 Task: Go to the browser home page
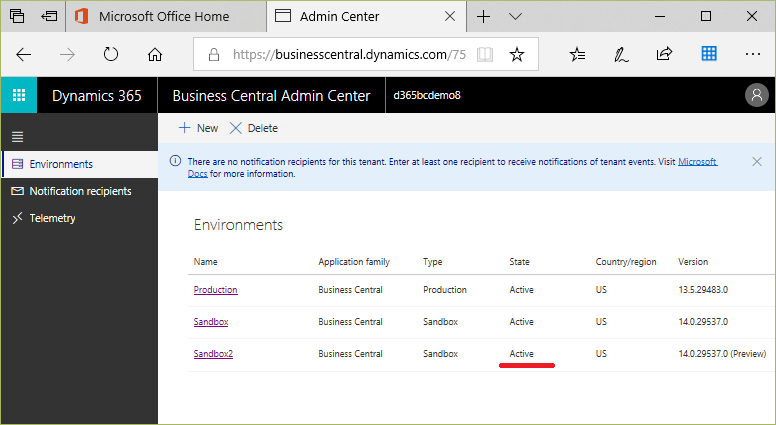tap(155, 54)
